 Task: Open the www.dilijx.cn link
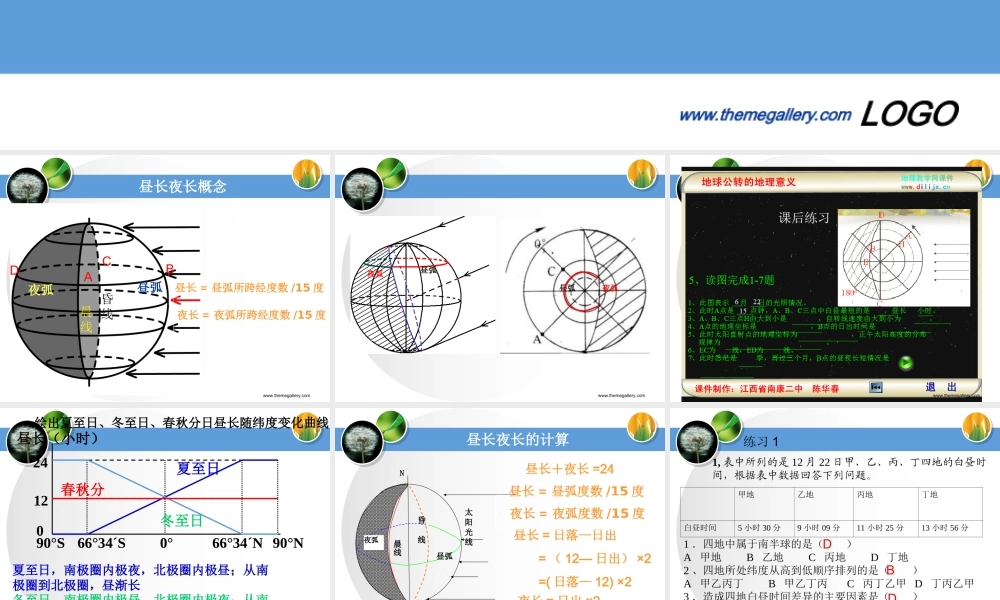tap(926, 188)
